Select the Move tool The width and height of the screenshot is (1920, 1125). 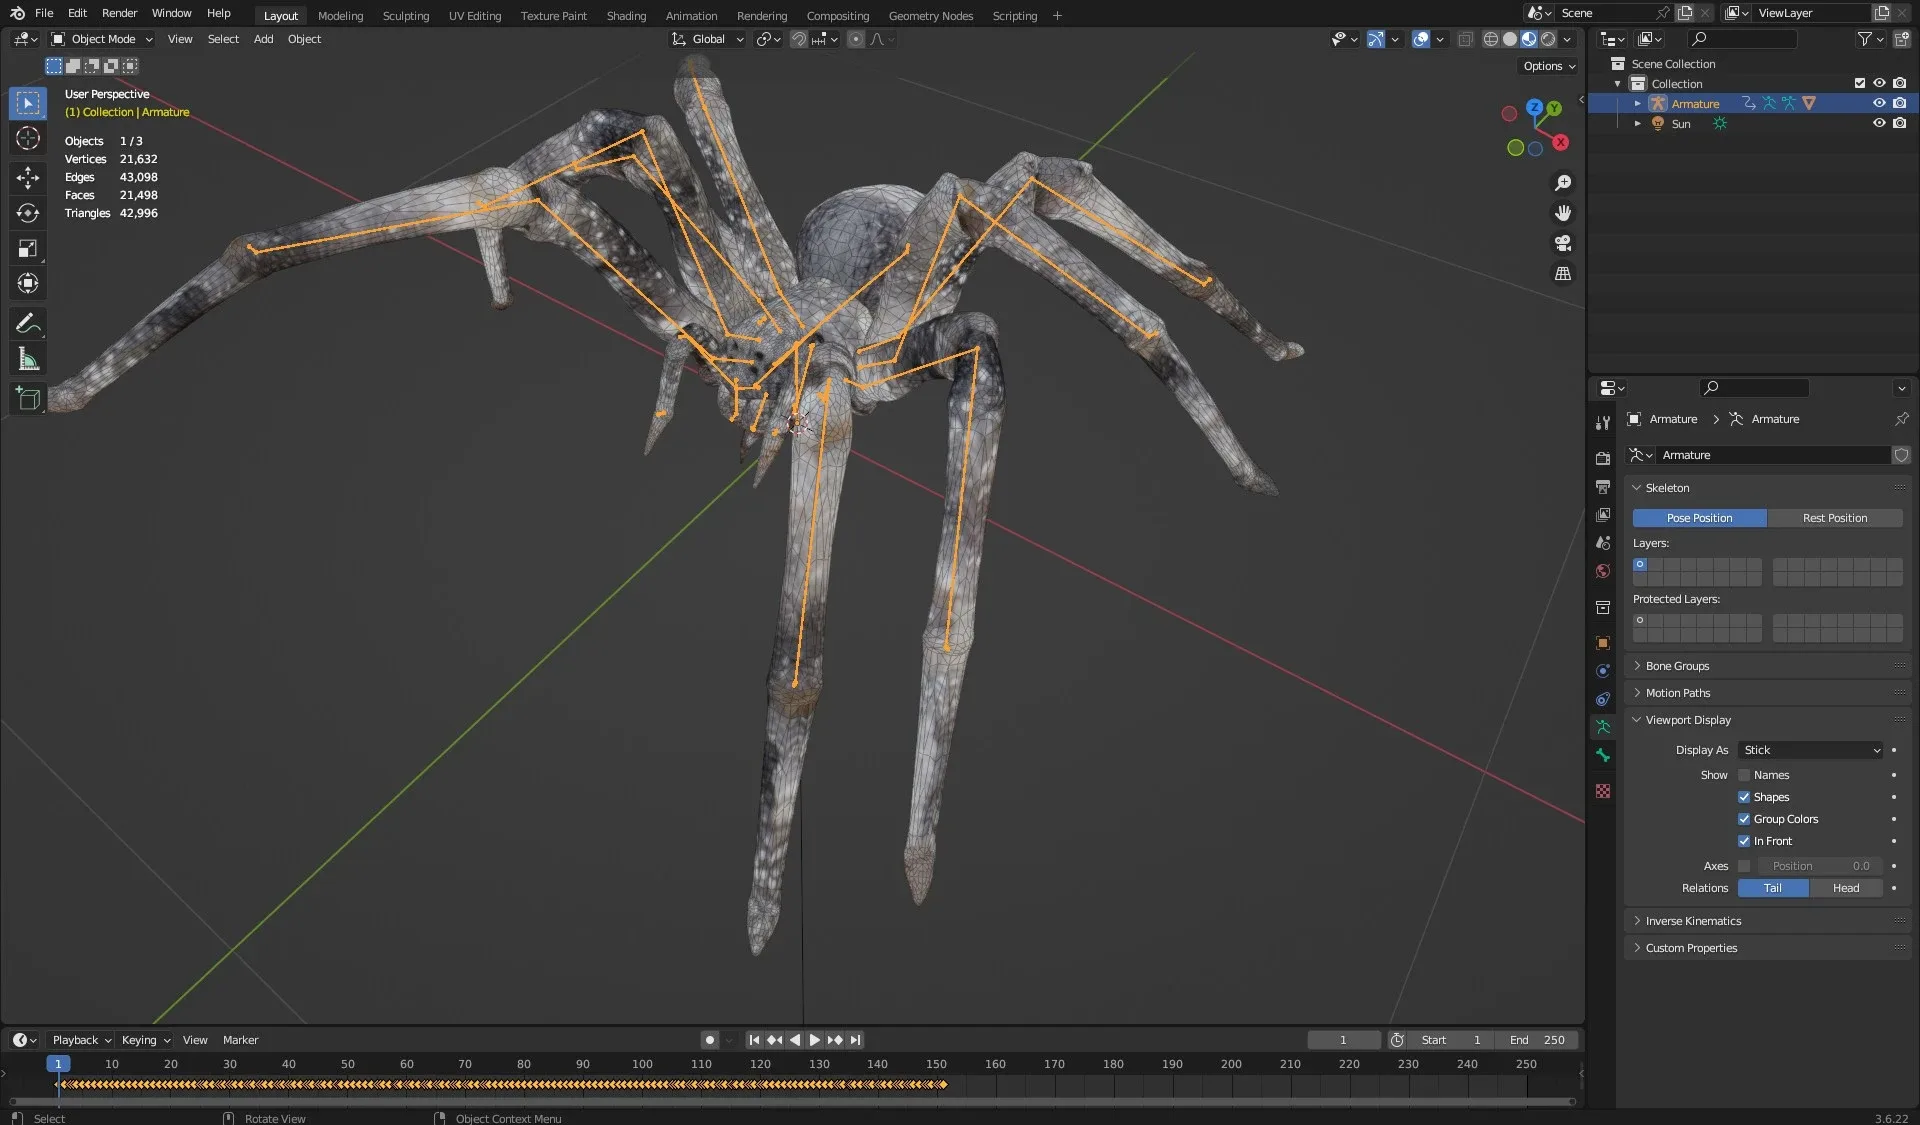pyautogui.click(x=27, y=177)
